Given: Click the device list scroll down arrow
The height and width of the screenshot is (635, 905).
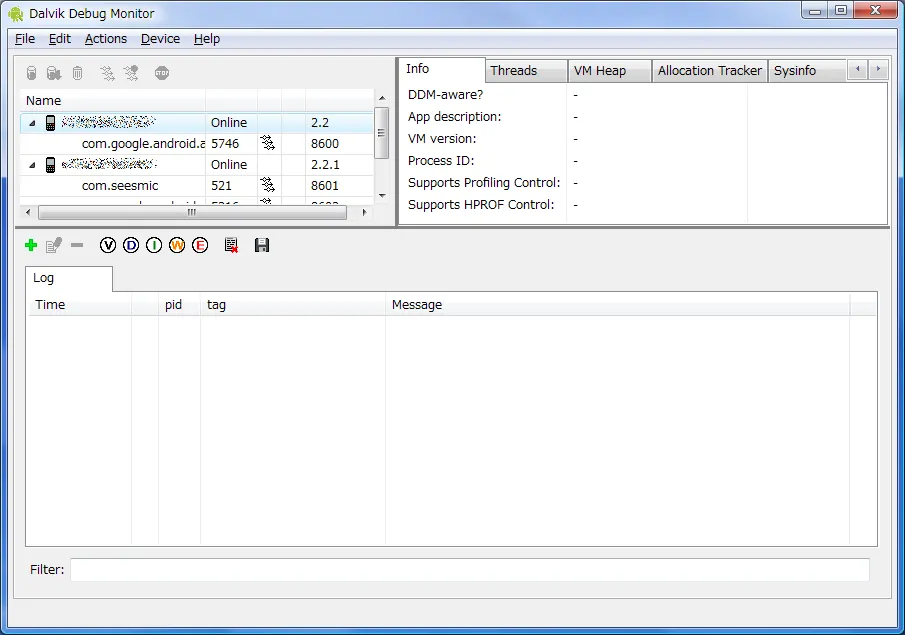Looking at the screenshot, I should coord(382,196).
